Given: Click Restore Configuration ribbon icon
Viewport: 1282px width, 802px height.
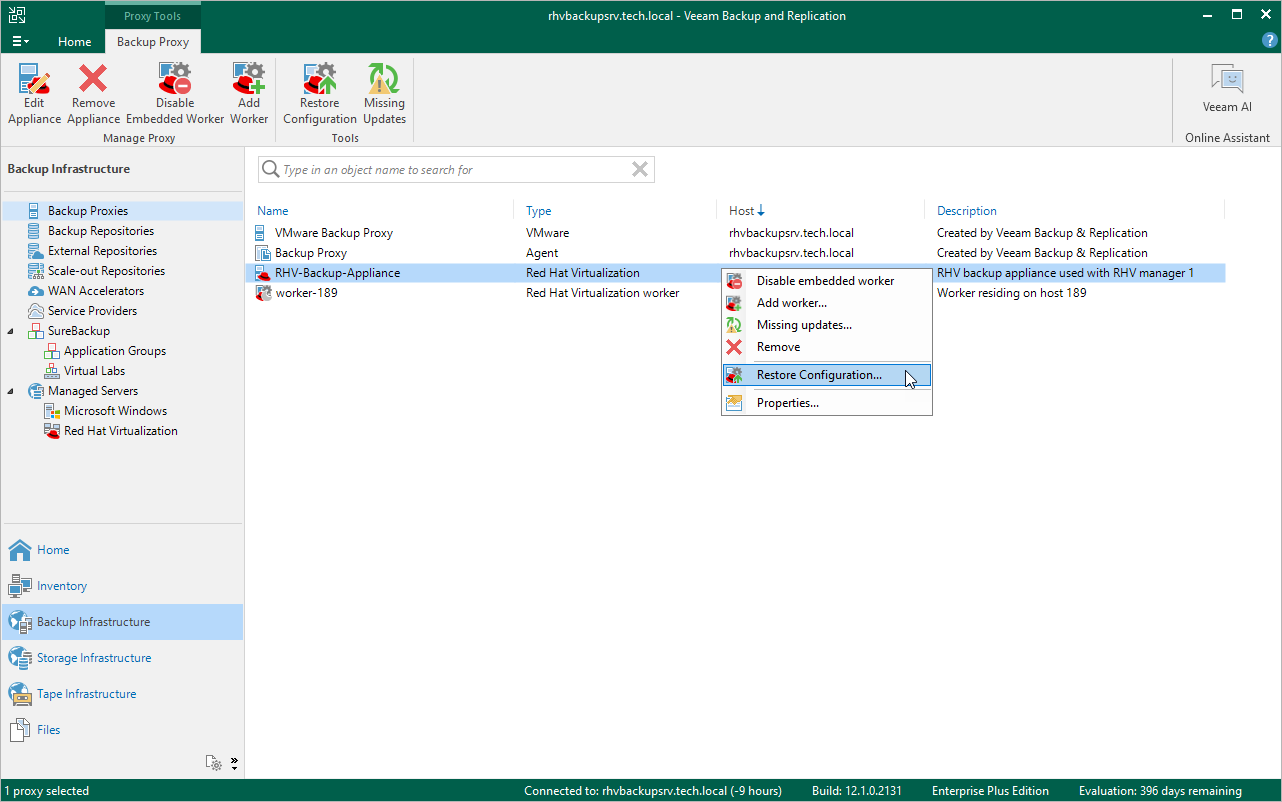Looking at the screenshot, I should click(320, 94).
